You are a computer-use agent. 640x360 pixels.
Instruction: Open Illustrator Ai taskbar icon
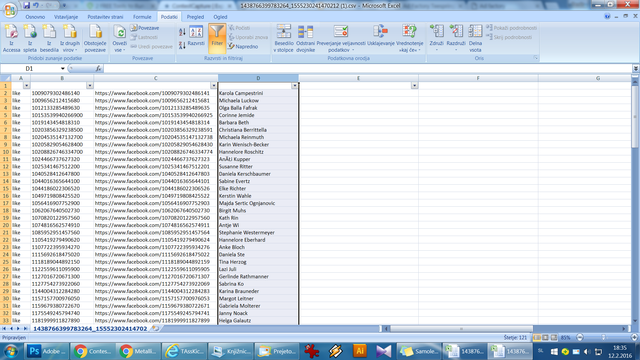click(x=360, y=351)
